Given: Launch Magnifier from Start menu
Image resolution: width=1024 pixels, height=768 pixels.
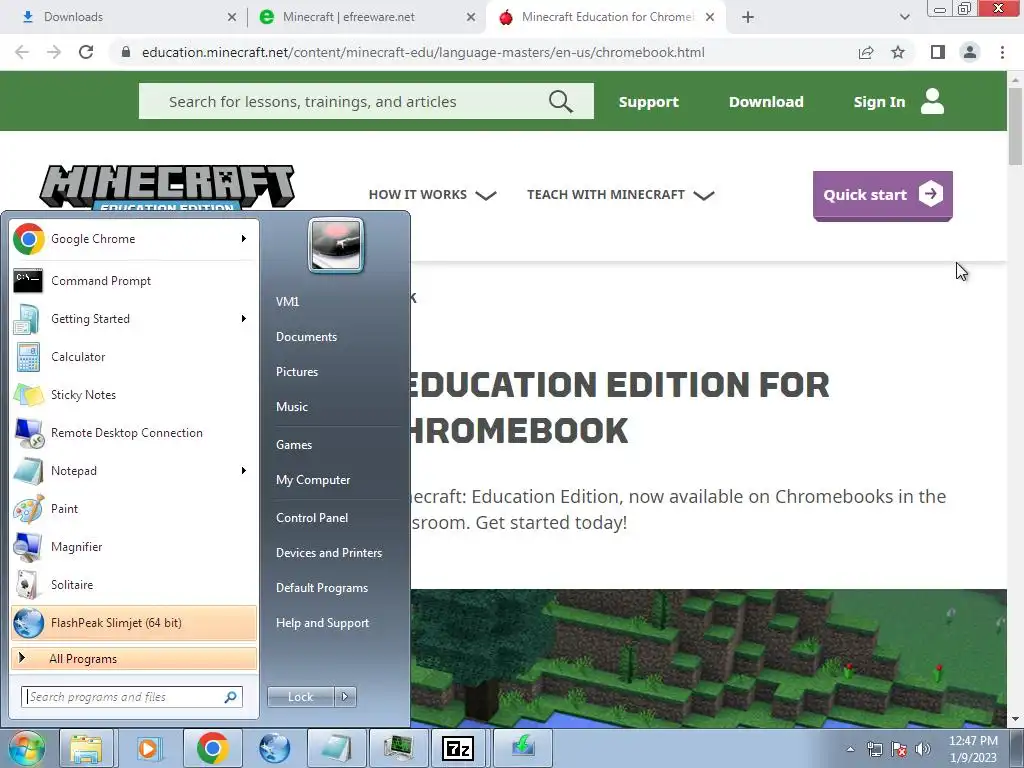Looking at the screenshot, I should click(x=133, y=547).
